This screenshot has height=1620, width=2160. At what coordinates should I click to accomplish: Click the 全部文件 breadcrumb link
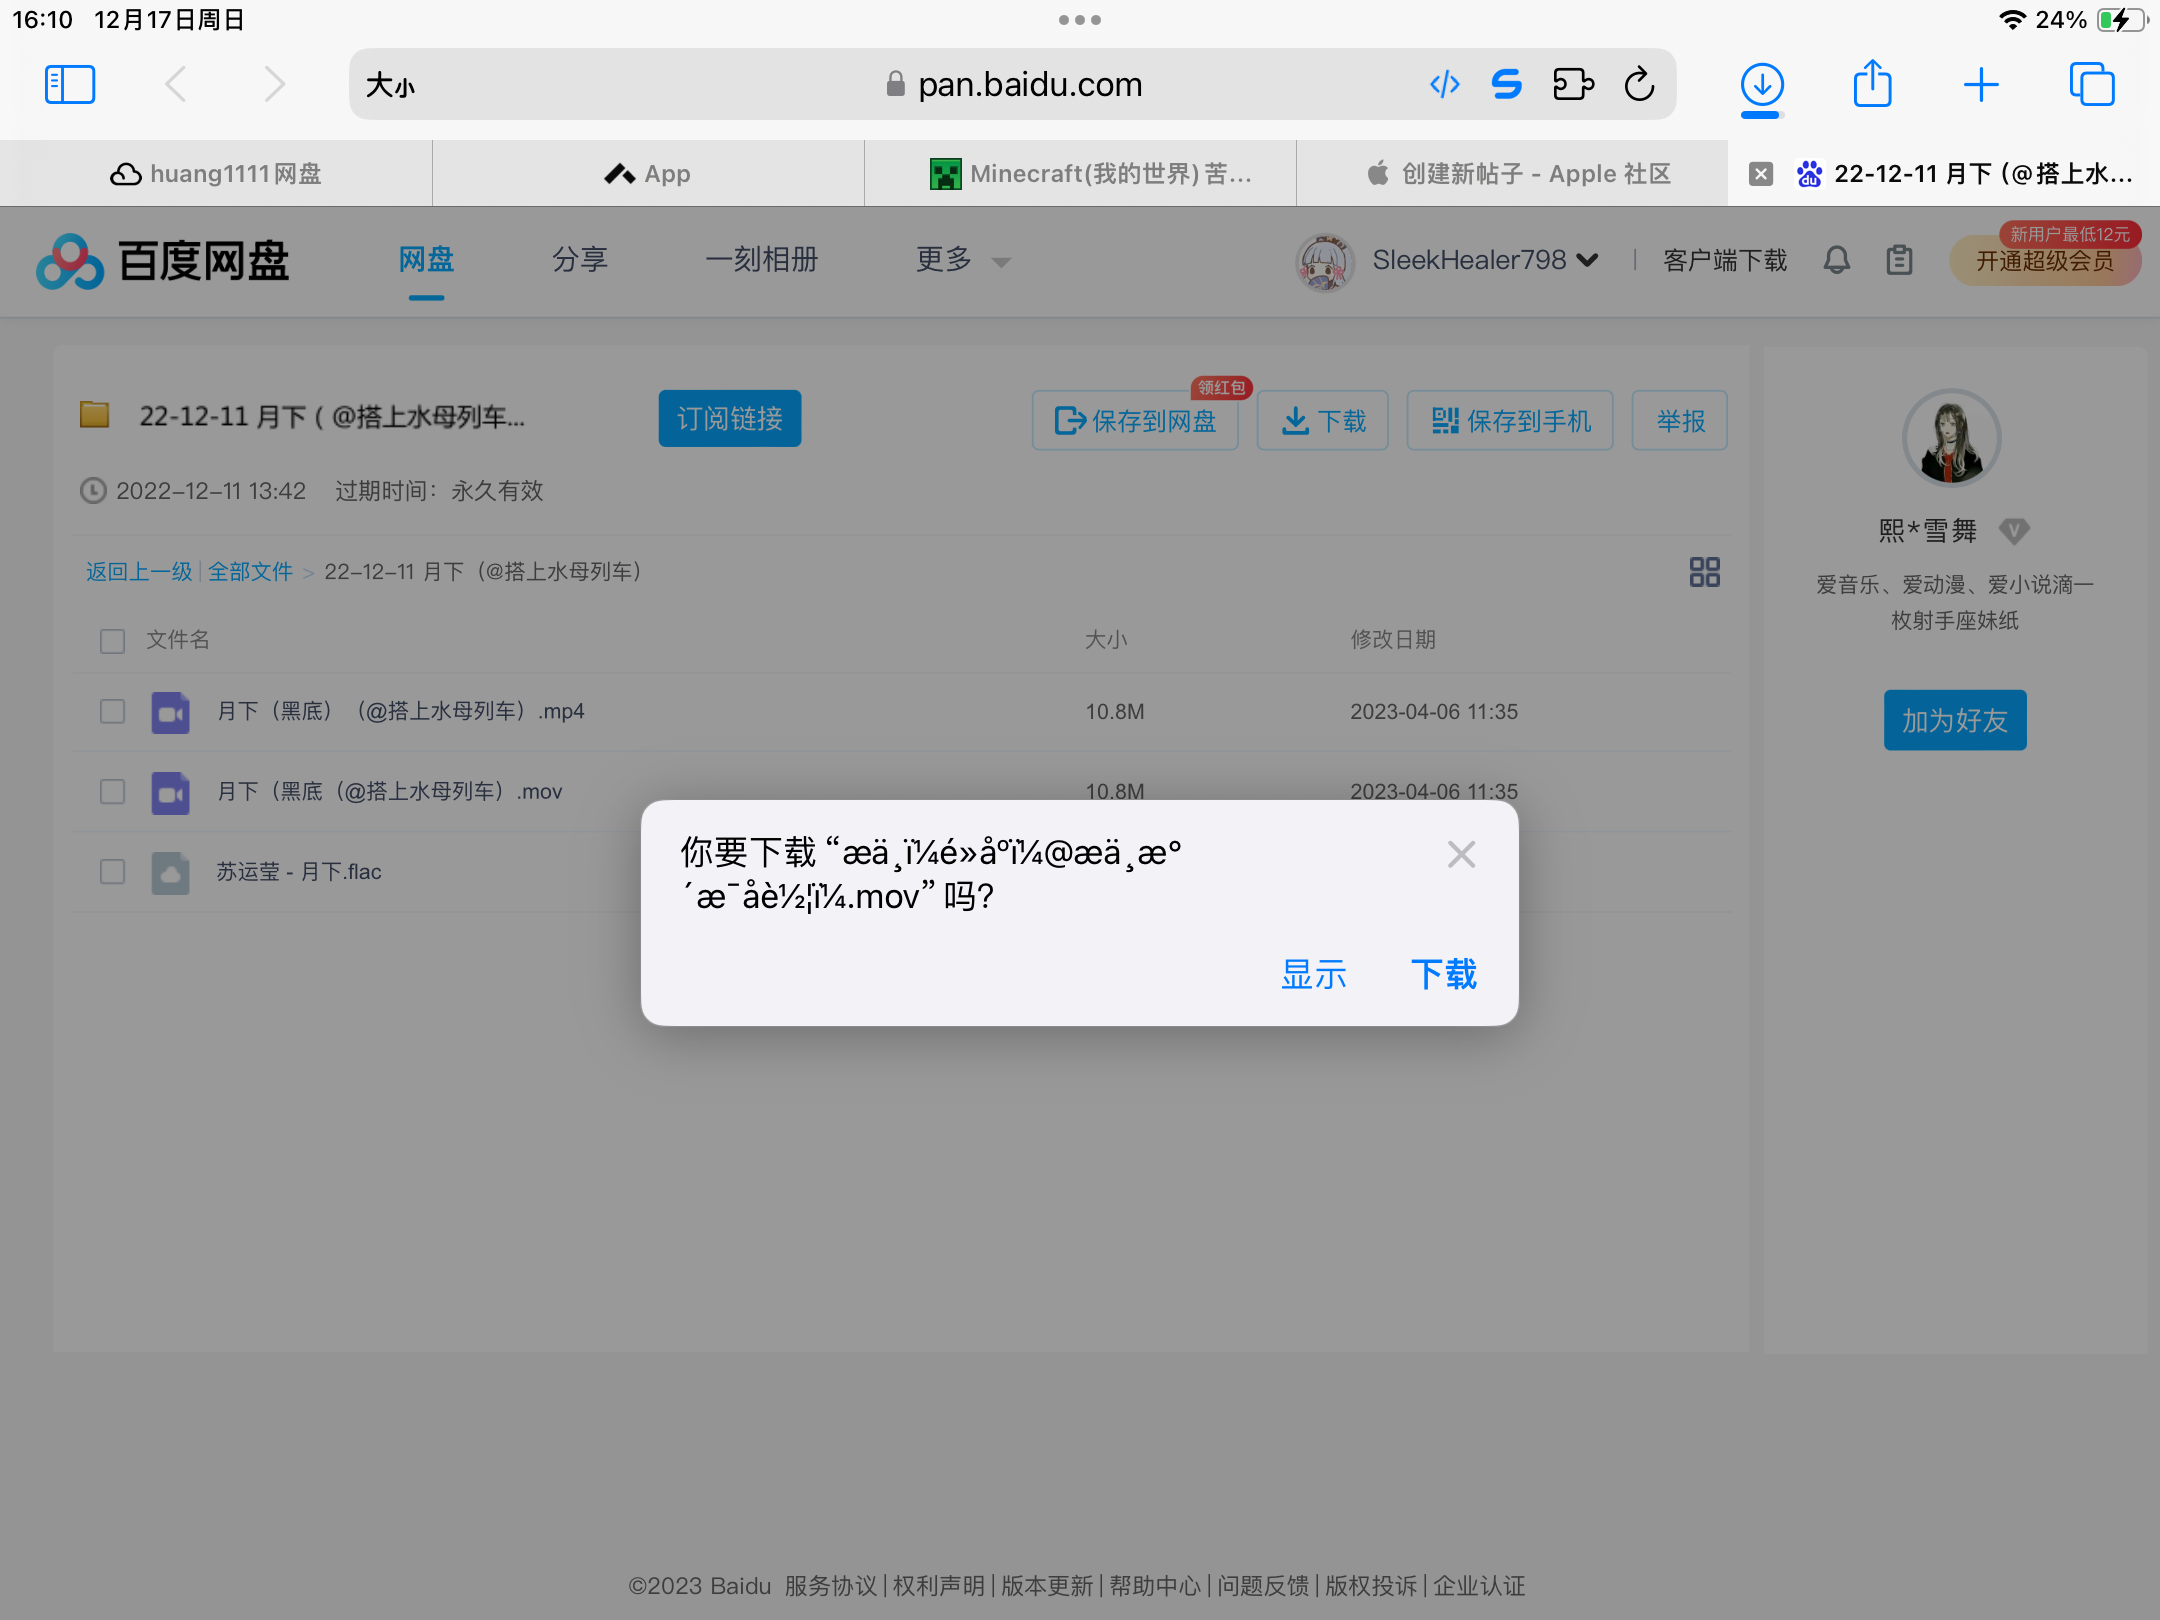point(250,572)
